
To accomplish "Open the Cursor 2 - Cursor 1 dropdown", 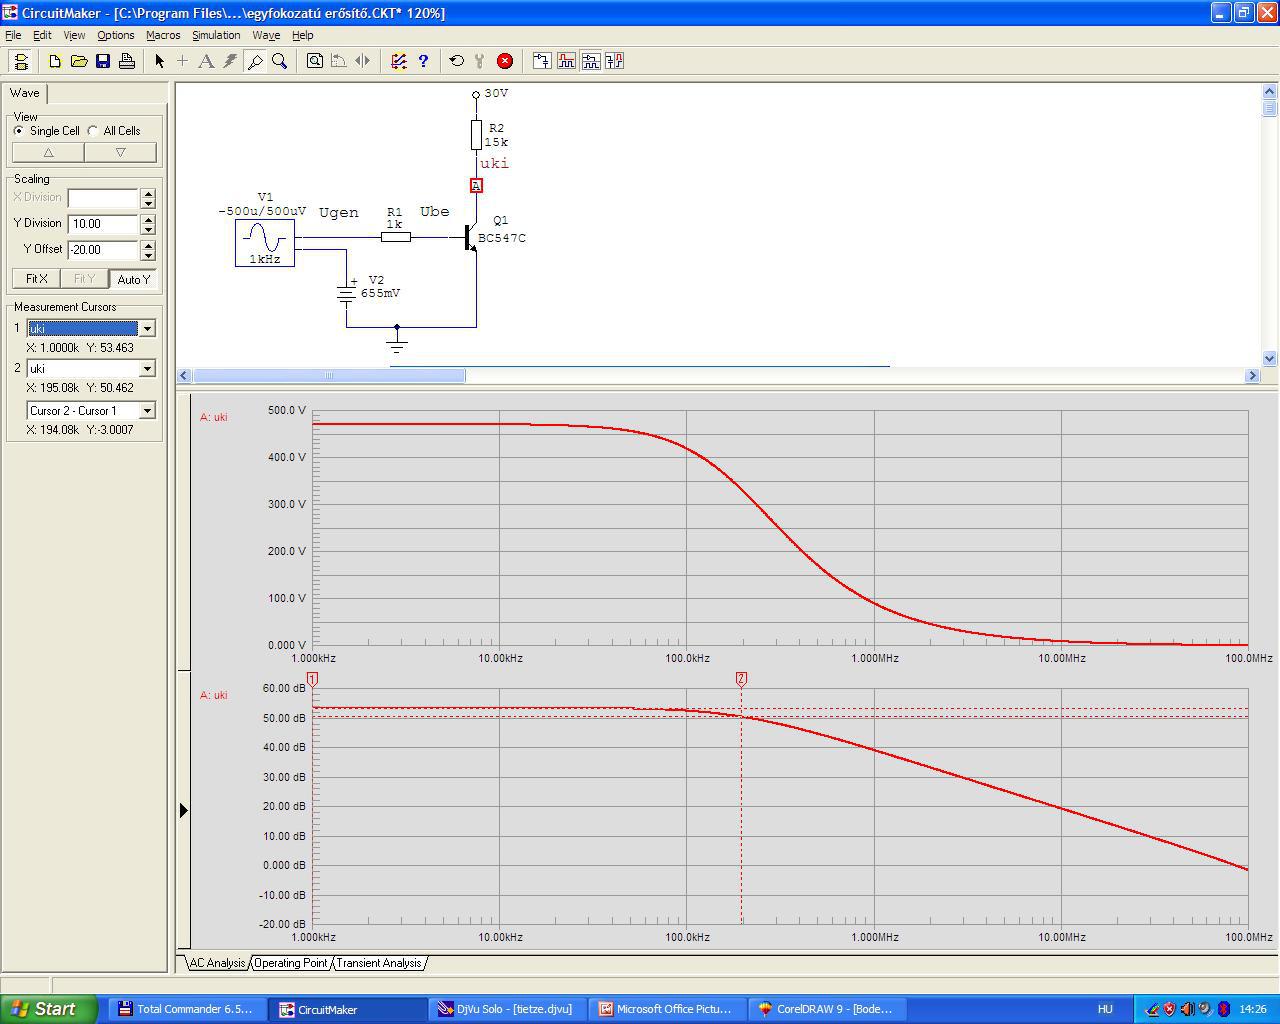I will [x=147, y=410].
